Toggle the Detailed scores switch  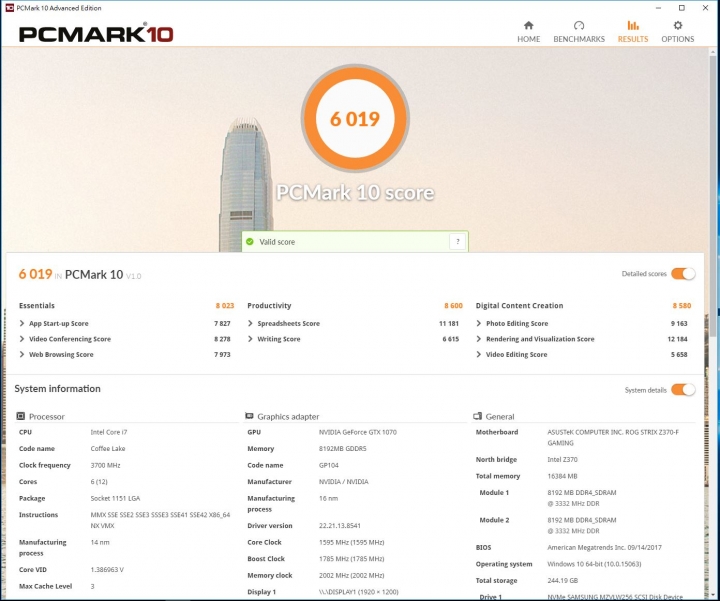tap(683, 274)
